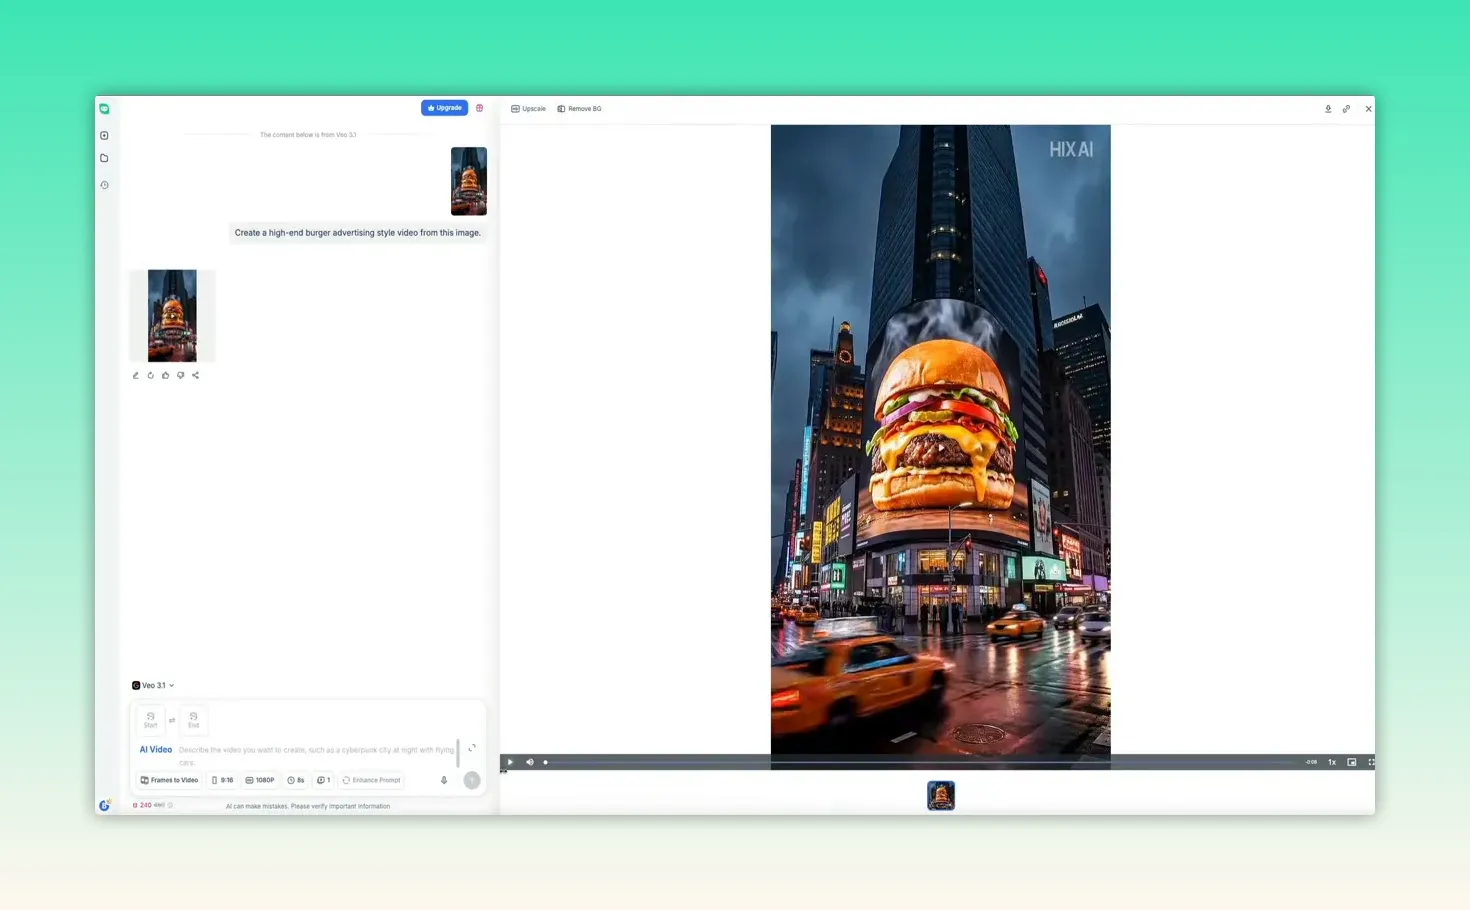Screen dimensions: 1470x910
Task: Start a new chat with plus icon
Action: point(104,135)
